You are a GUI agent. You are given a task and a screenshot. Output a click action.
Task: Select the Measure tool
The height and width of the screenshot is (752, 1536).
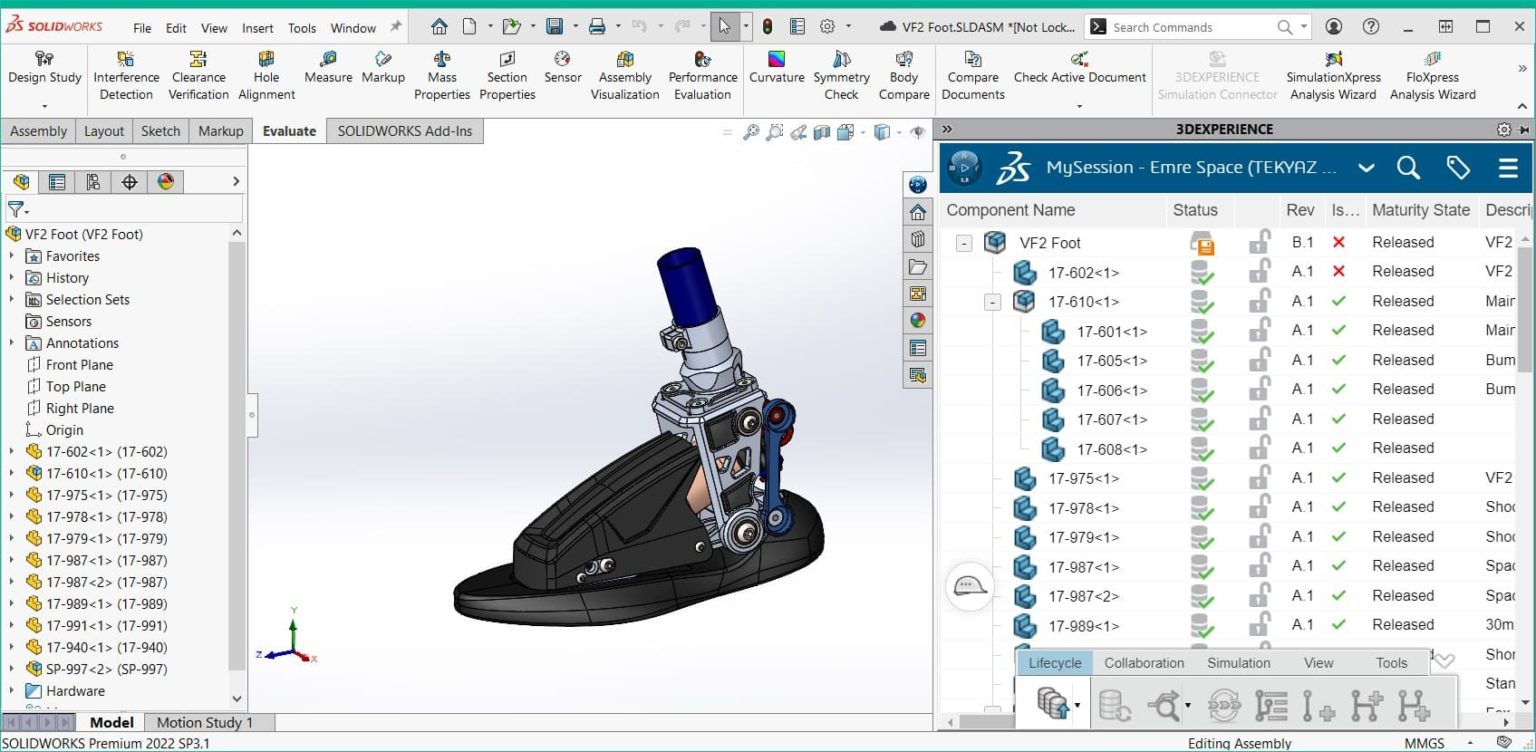(327, 70)
